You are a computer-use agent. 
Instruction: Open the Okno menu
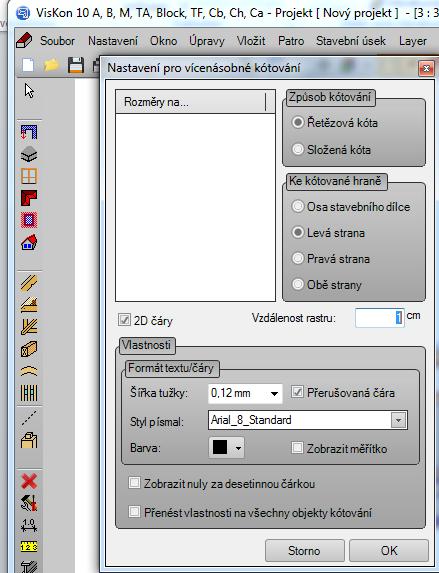(x=163, y=41)
